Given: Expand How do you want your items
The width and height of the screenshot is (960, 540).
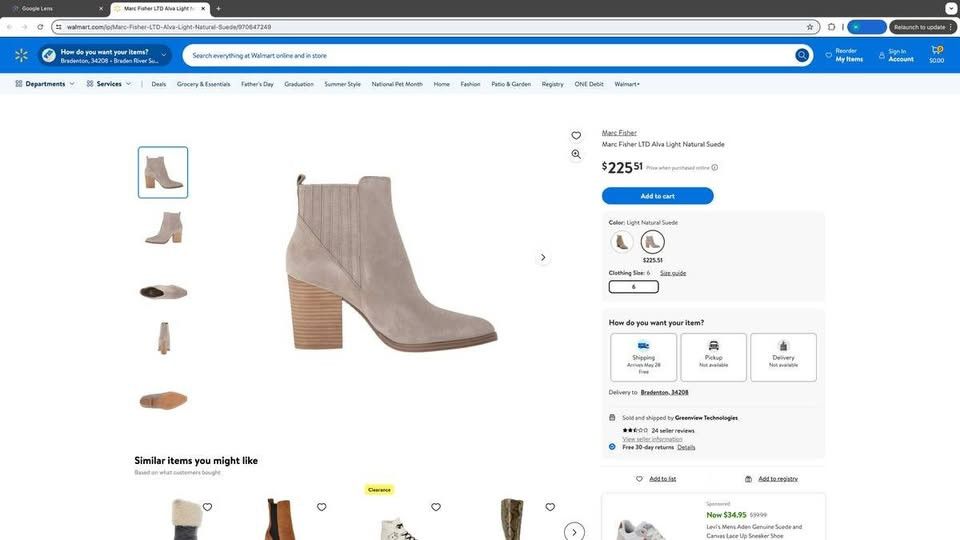Looking at the screenshot, I should pos(105,56).
